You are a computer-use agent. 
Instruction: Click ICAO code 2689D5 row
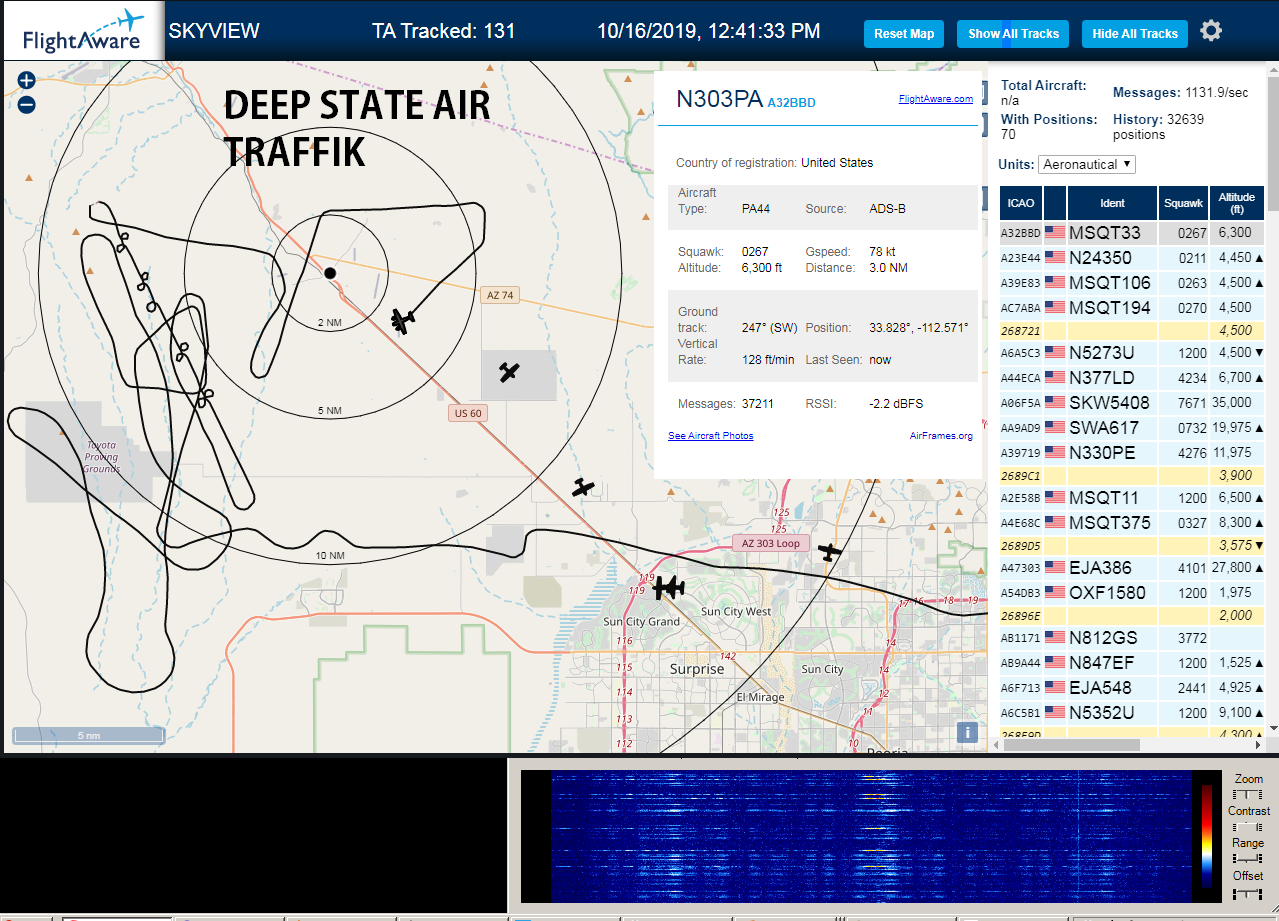click(x=1132, y=546)
